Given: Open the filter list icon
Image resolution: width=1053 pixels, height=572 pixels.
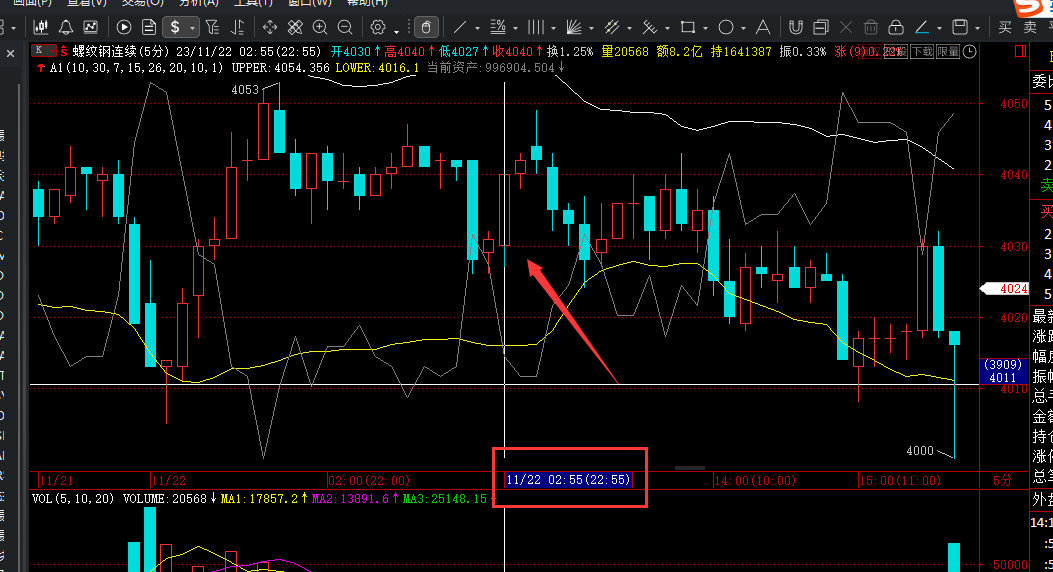Looking at the screenshot, I should 212,28.
